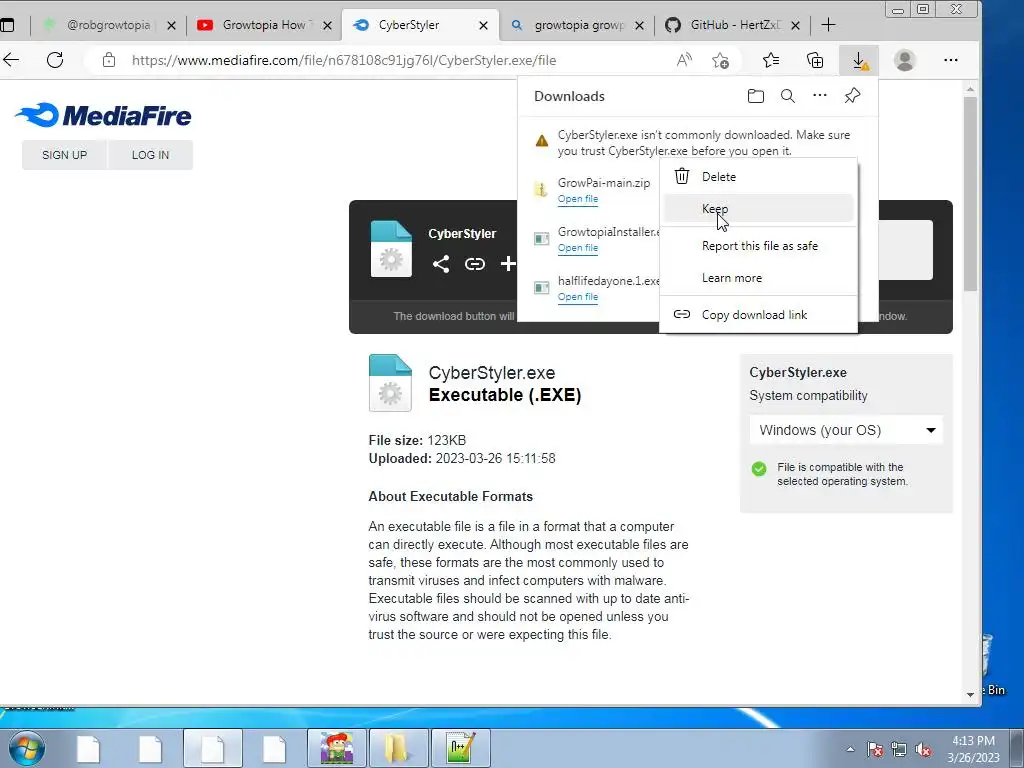Click the large CyberStyler.exe file icon
Screen dimensions: 1024x768
[x=390, y=383]
